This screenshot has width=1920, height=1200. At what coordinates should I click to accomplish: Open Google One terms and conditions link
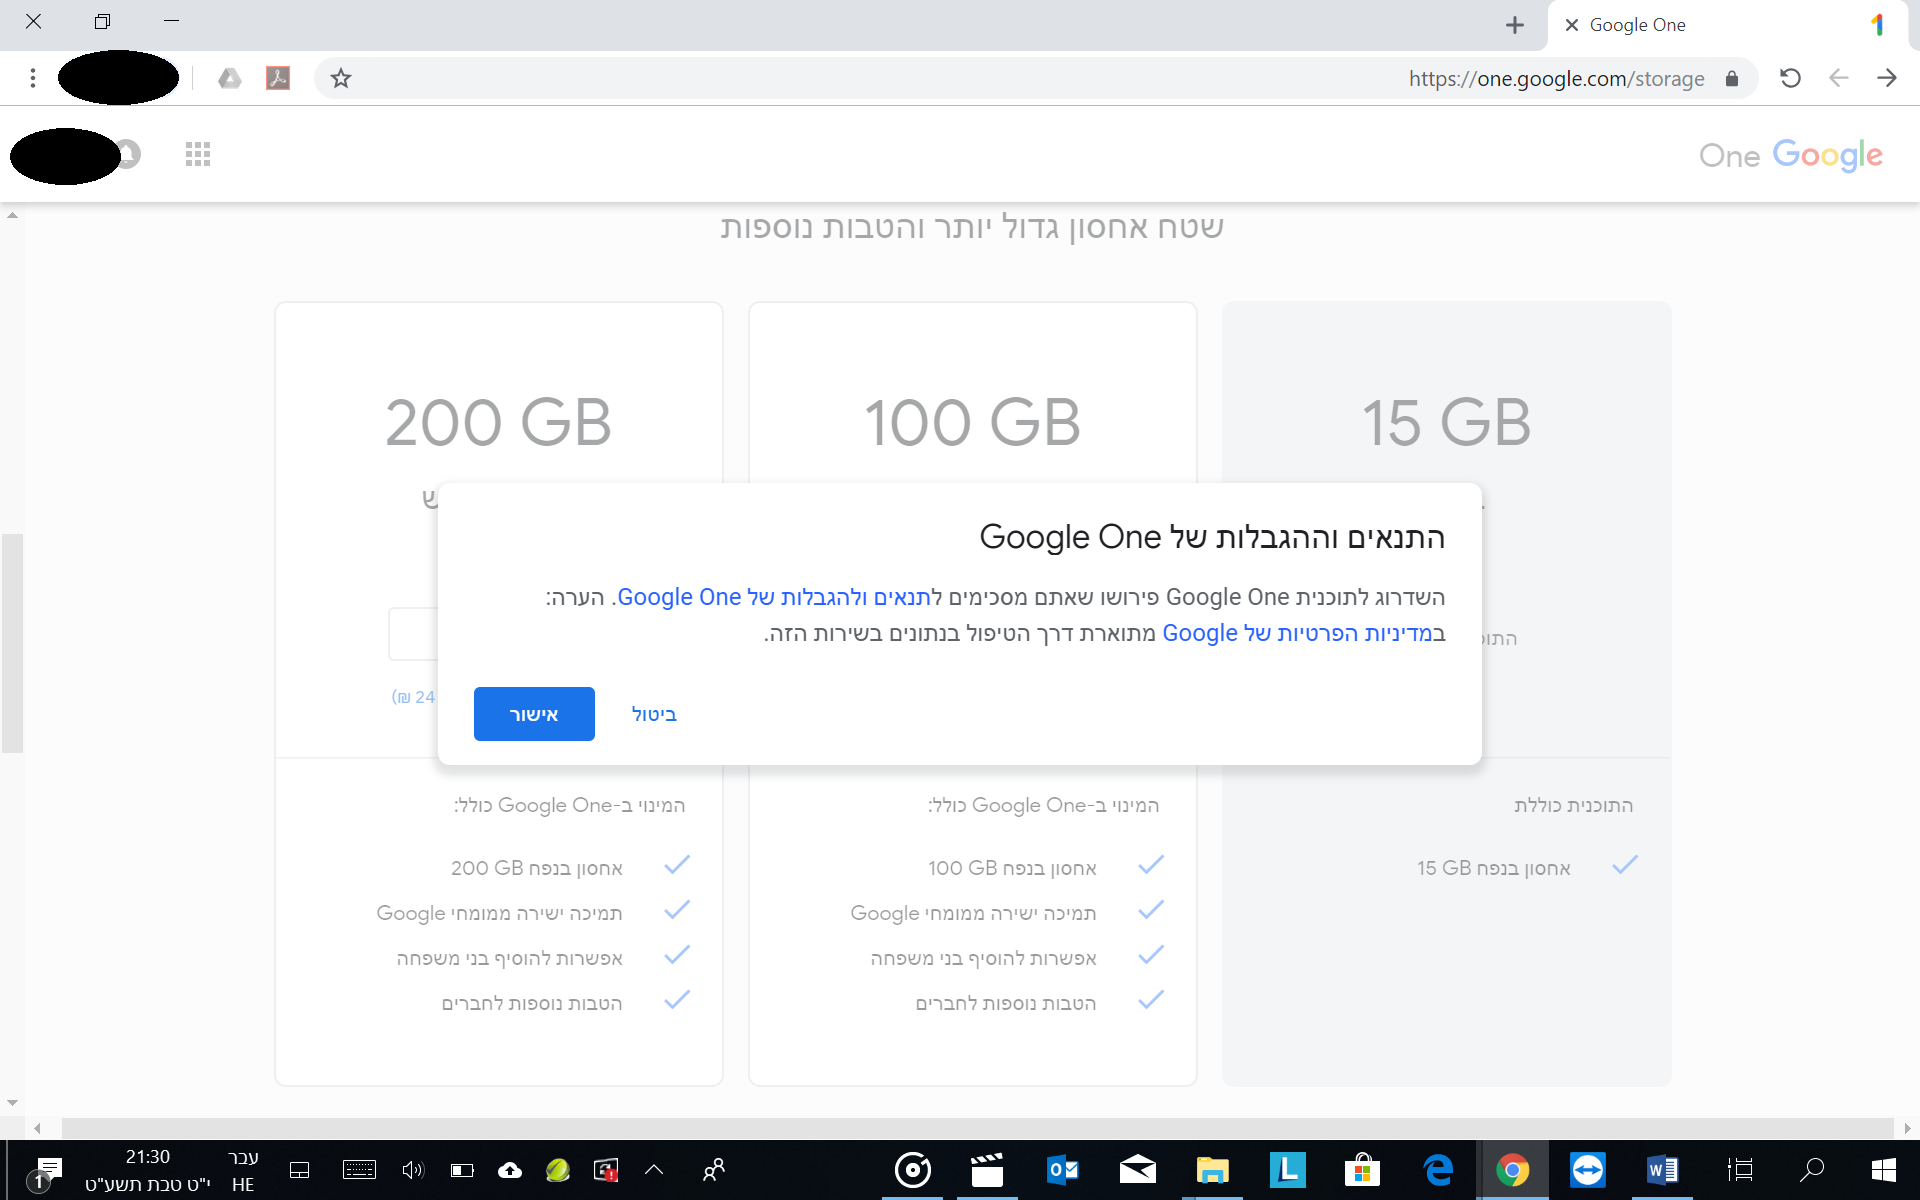pyautogui.click(x=774, y=597)
